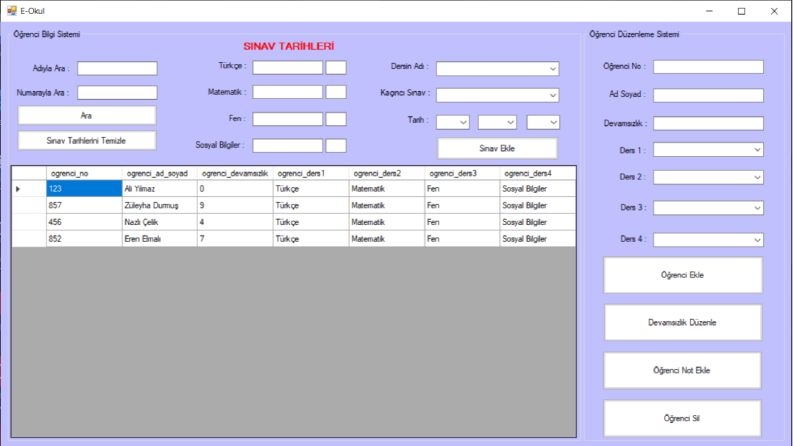The image size is (793, 446).
Task: Click Matematik cell in Züleyha Durmuş row
Action: click(x=387, y=205)
